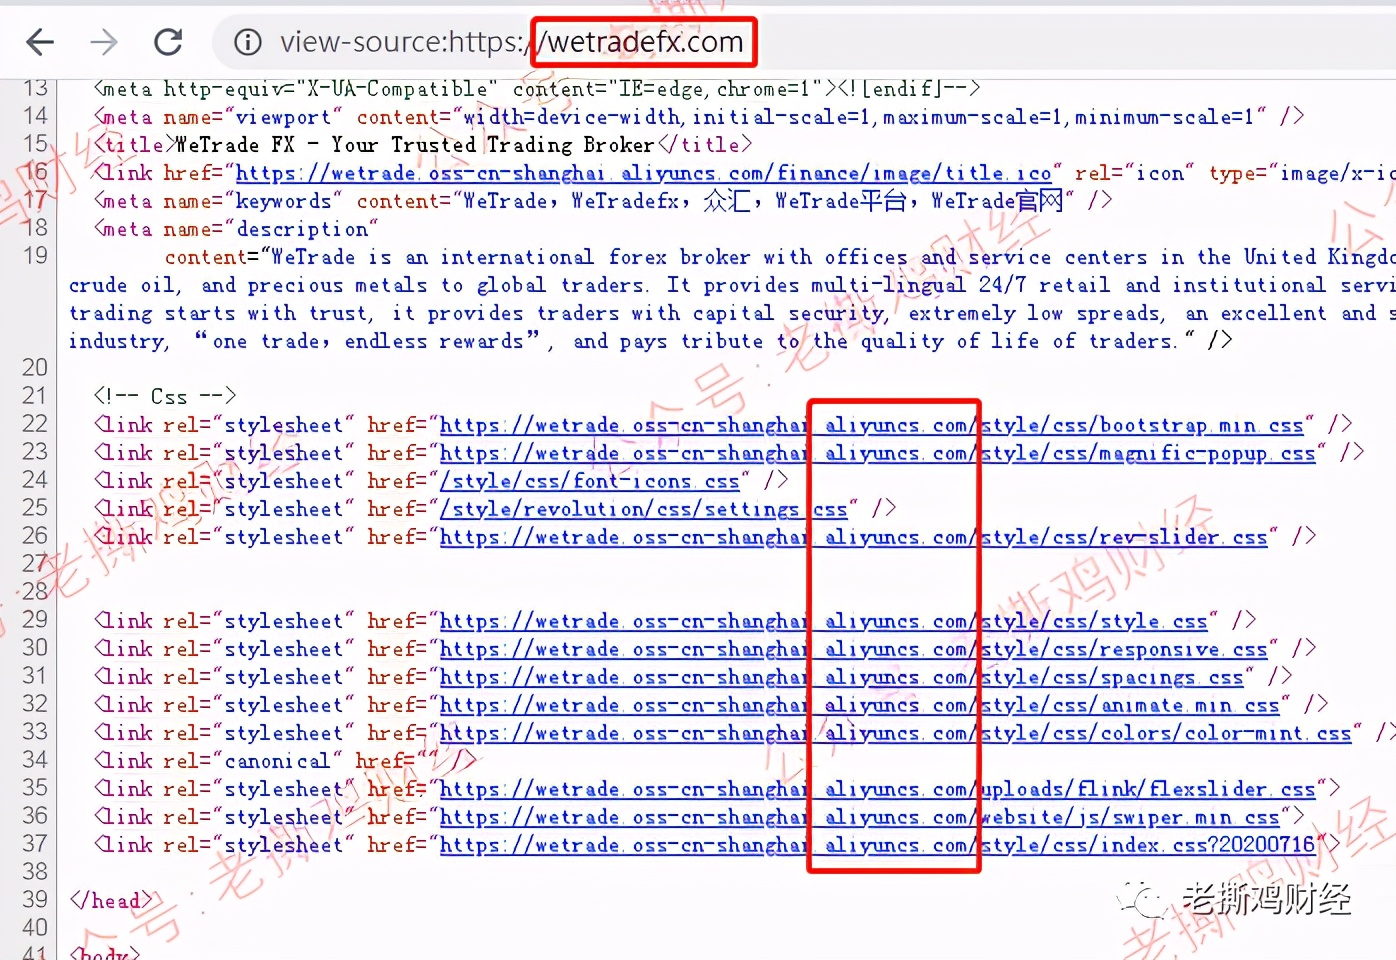Open the style/css/style.css link on line 29

823,621
